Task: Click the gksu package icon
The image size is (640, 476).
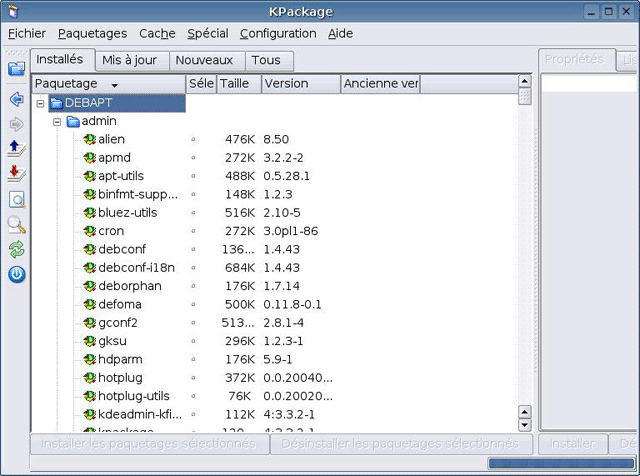Action: pyautogui.click(x=89, y=341)
